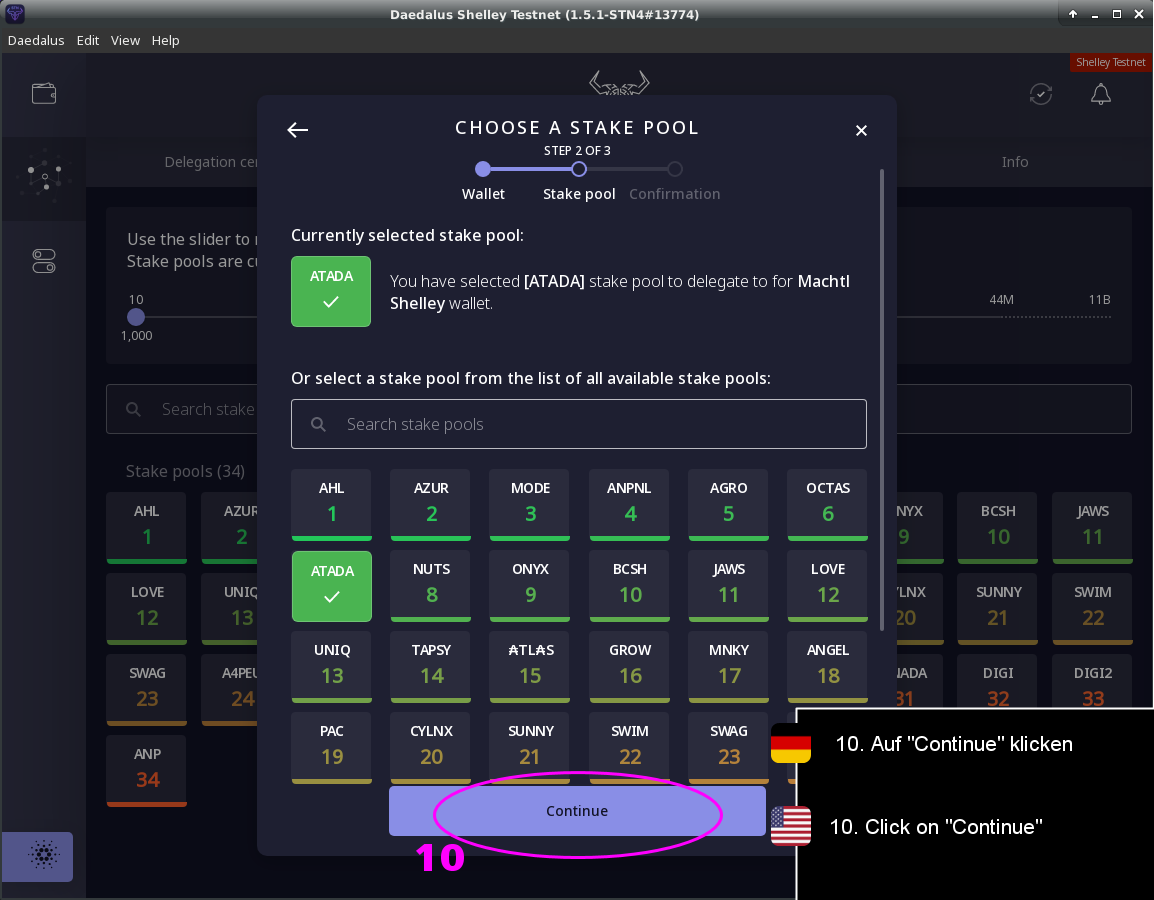Viewport: 1154px width, 900px height.
Task: Open the wallets section in the sidebar
Action: tap(44, 94)
